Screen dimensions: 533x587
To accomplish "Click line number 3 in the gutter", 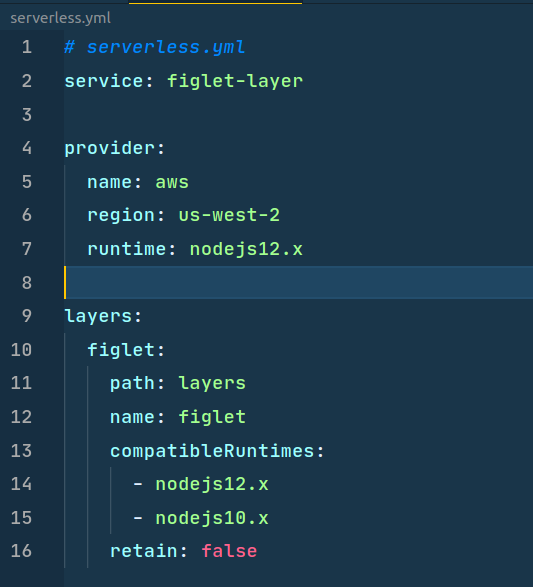I will (27, 115).
